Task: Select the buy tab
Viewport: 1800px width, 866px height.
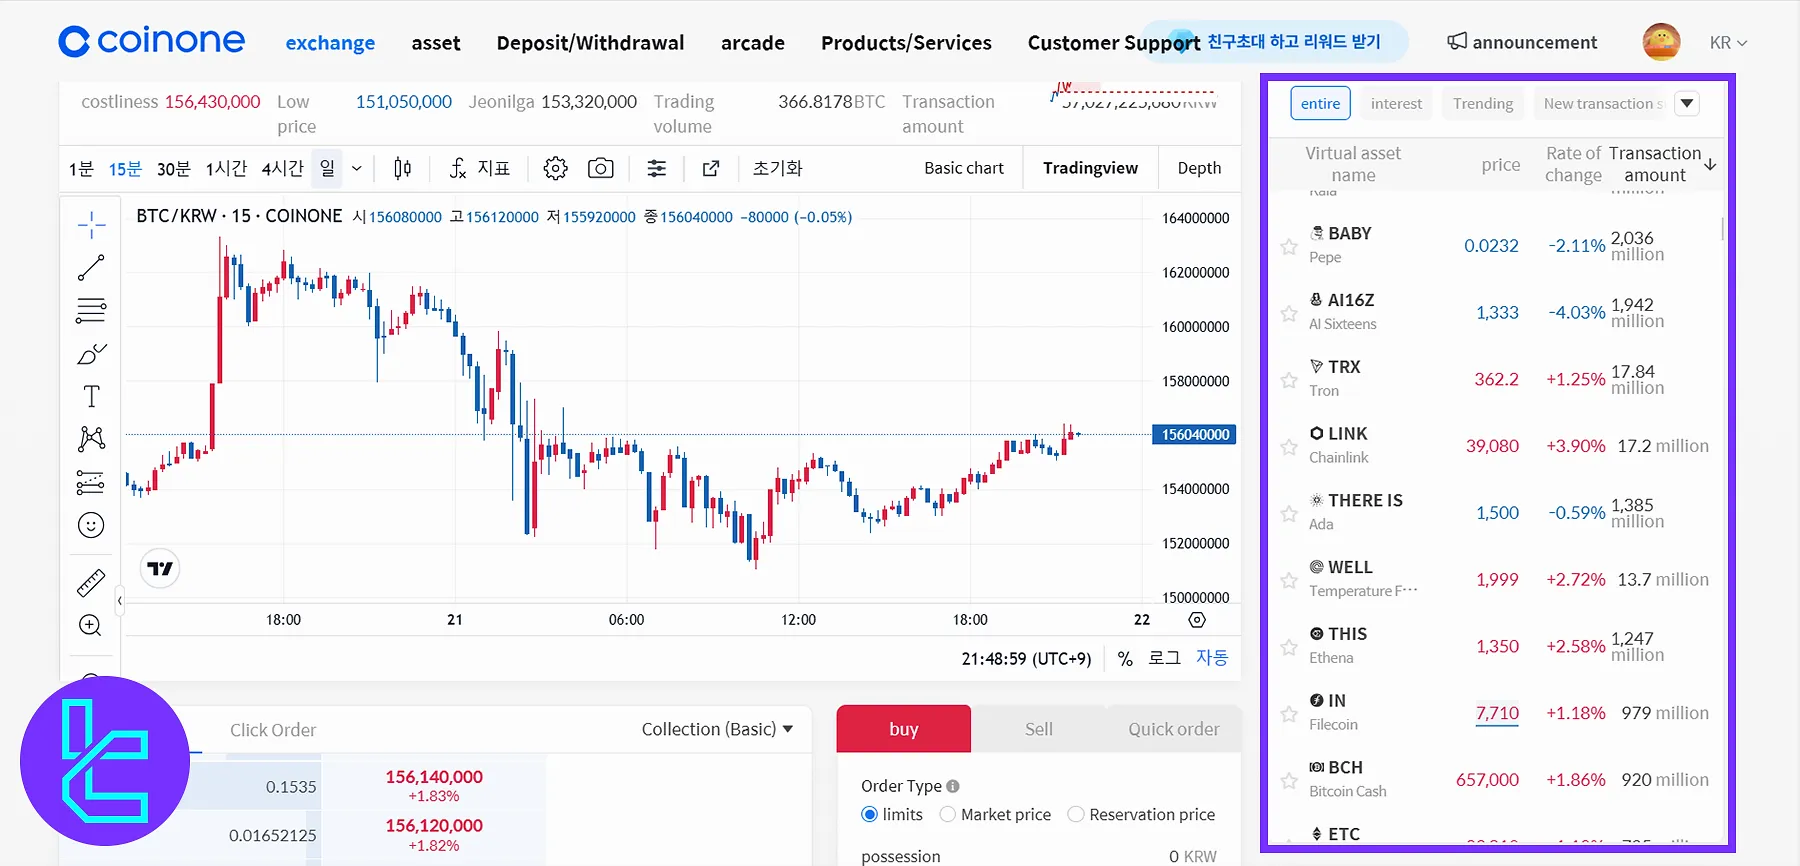Action: coord(904,729)
